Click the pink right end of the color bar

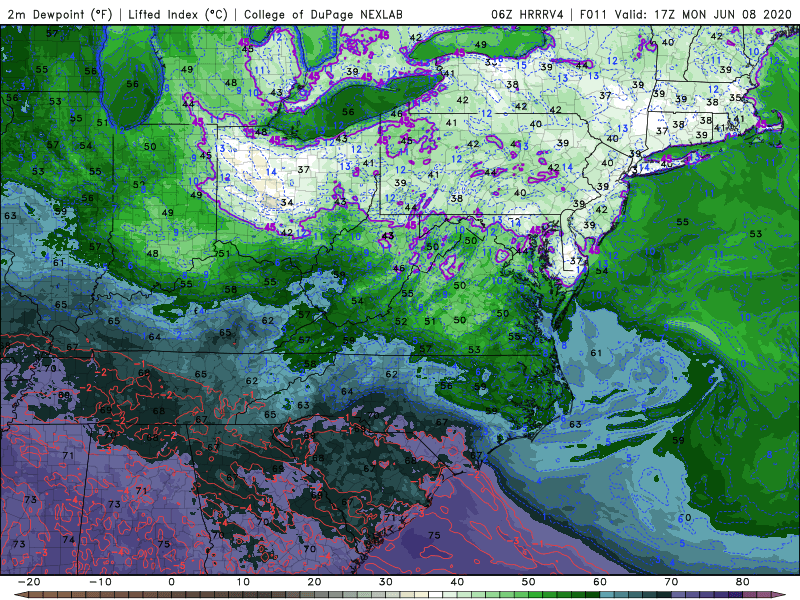pyautogui.click(x=777, y=595)
